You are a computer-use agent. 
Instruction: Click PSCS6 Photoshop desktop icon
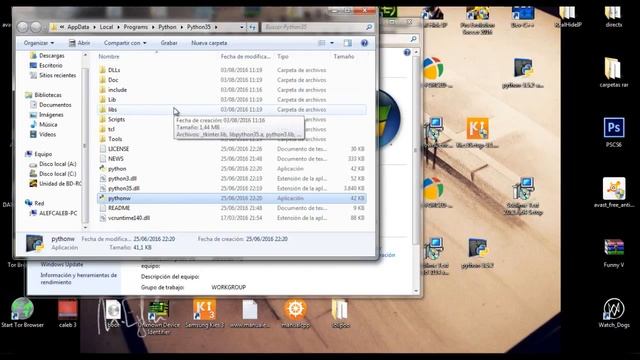point(613,132)
